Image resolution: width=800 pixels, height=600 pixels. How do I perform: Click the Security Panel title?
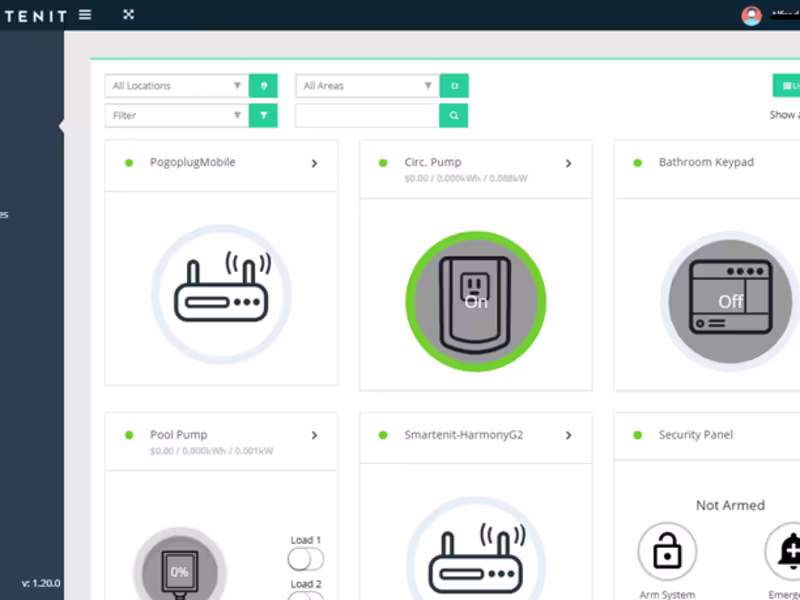coord(695,435)
